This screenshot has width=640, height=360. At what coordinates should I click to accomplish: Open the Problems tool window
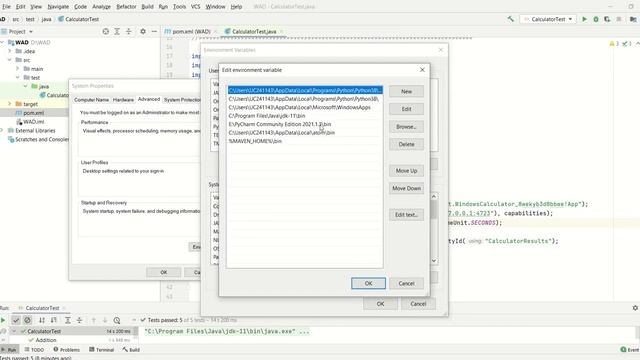click(67, 350)
